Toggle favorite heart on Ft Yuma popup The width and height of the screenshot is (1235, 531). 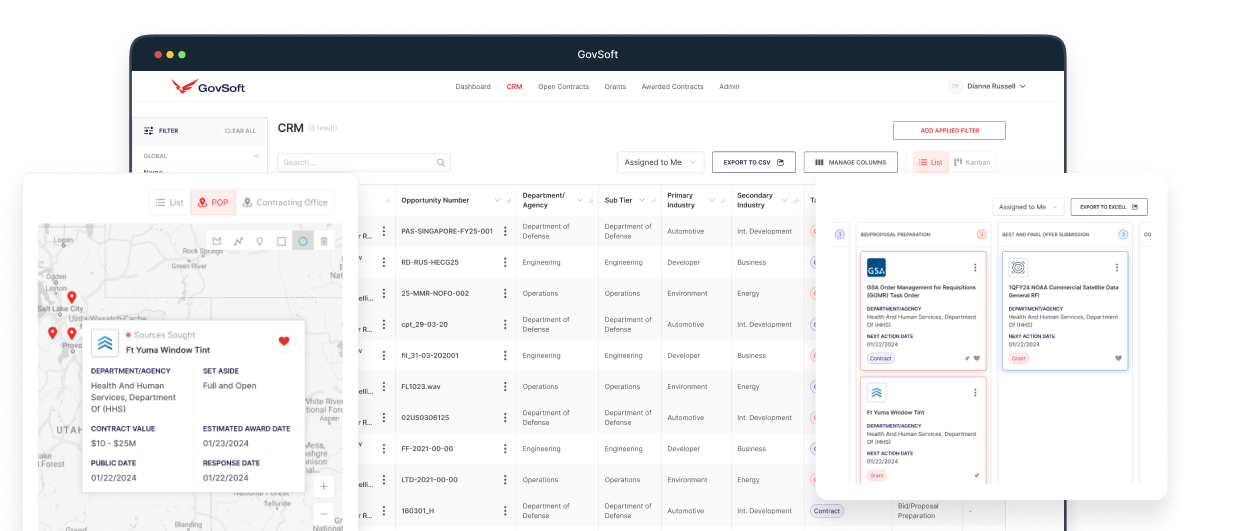tap(284, 341)
